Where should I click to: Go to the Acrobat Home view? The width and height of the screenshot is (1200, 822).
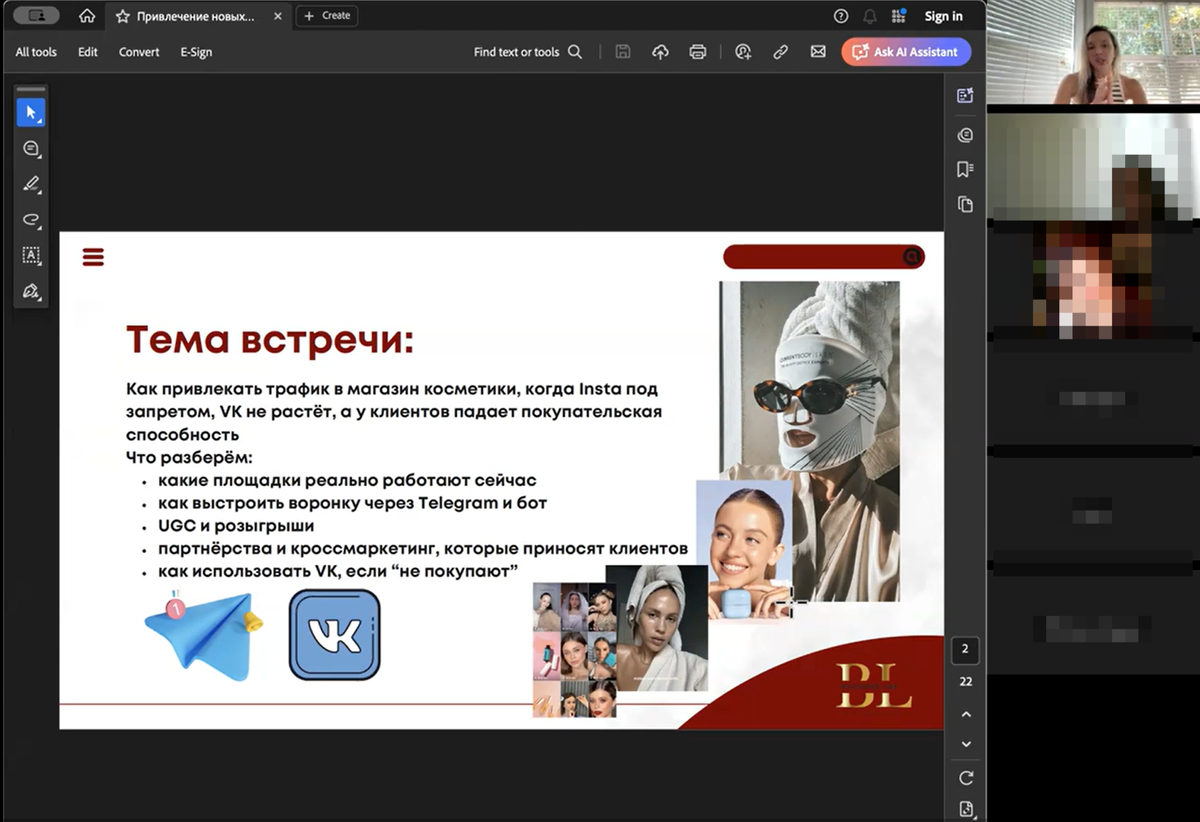click(87, 16)
